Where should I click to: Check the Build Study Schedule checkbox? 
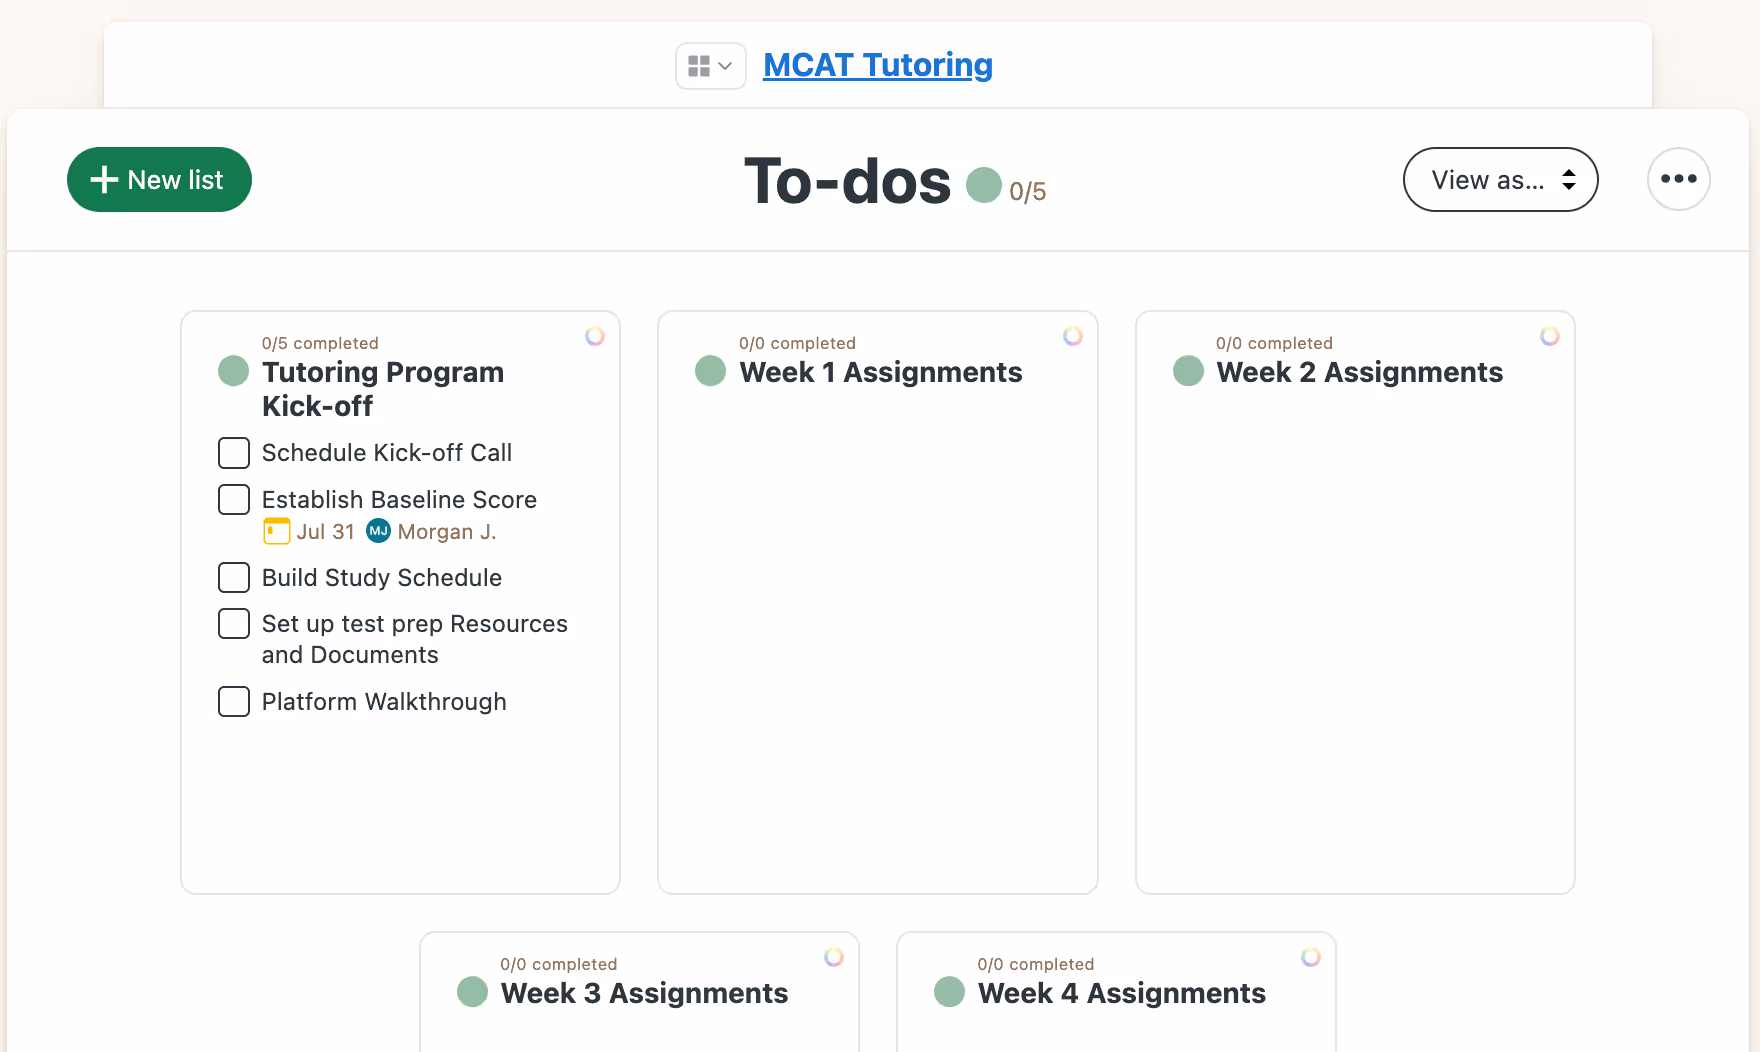tap(233, 578)
